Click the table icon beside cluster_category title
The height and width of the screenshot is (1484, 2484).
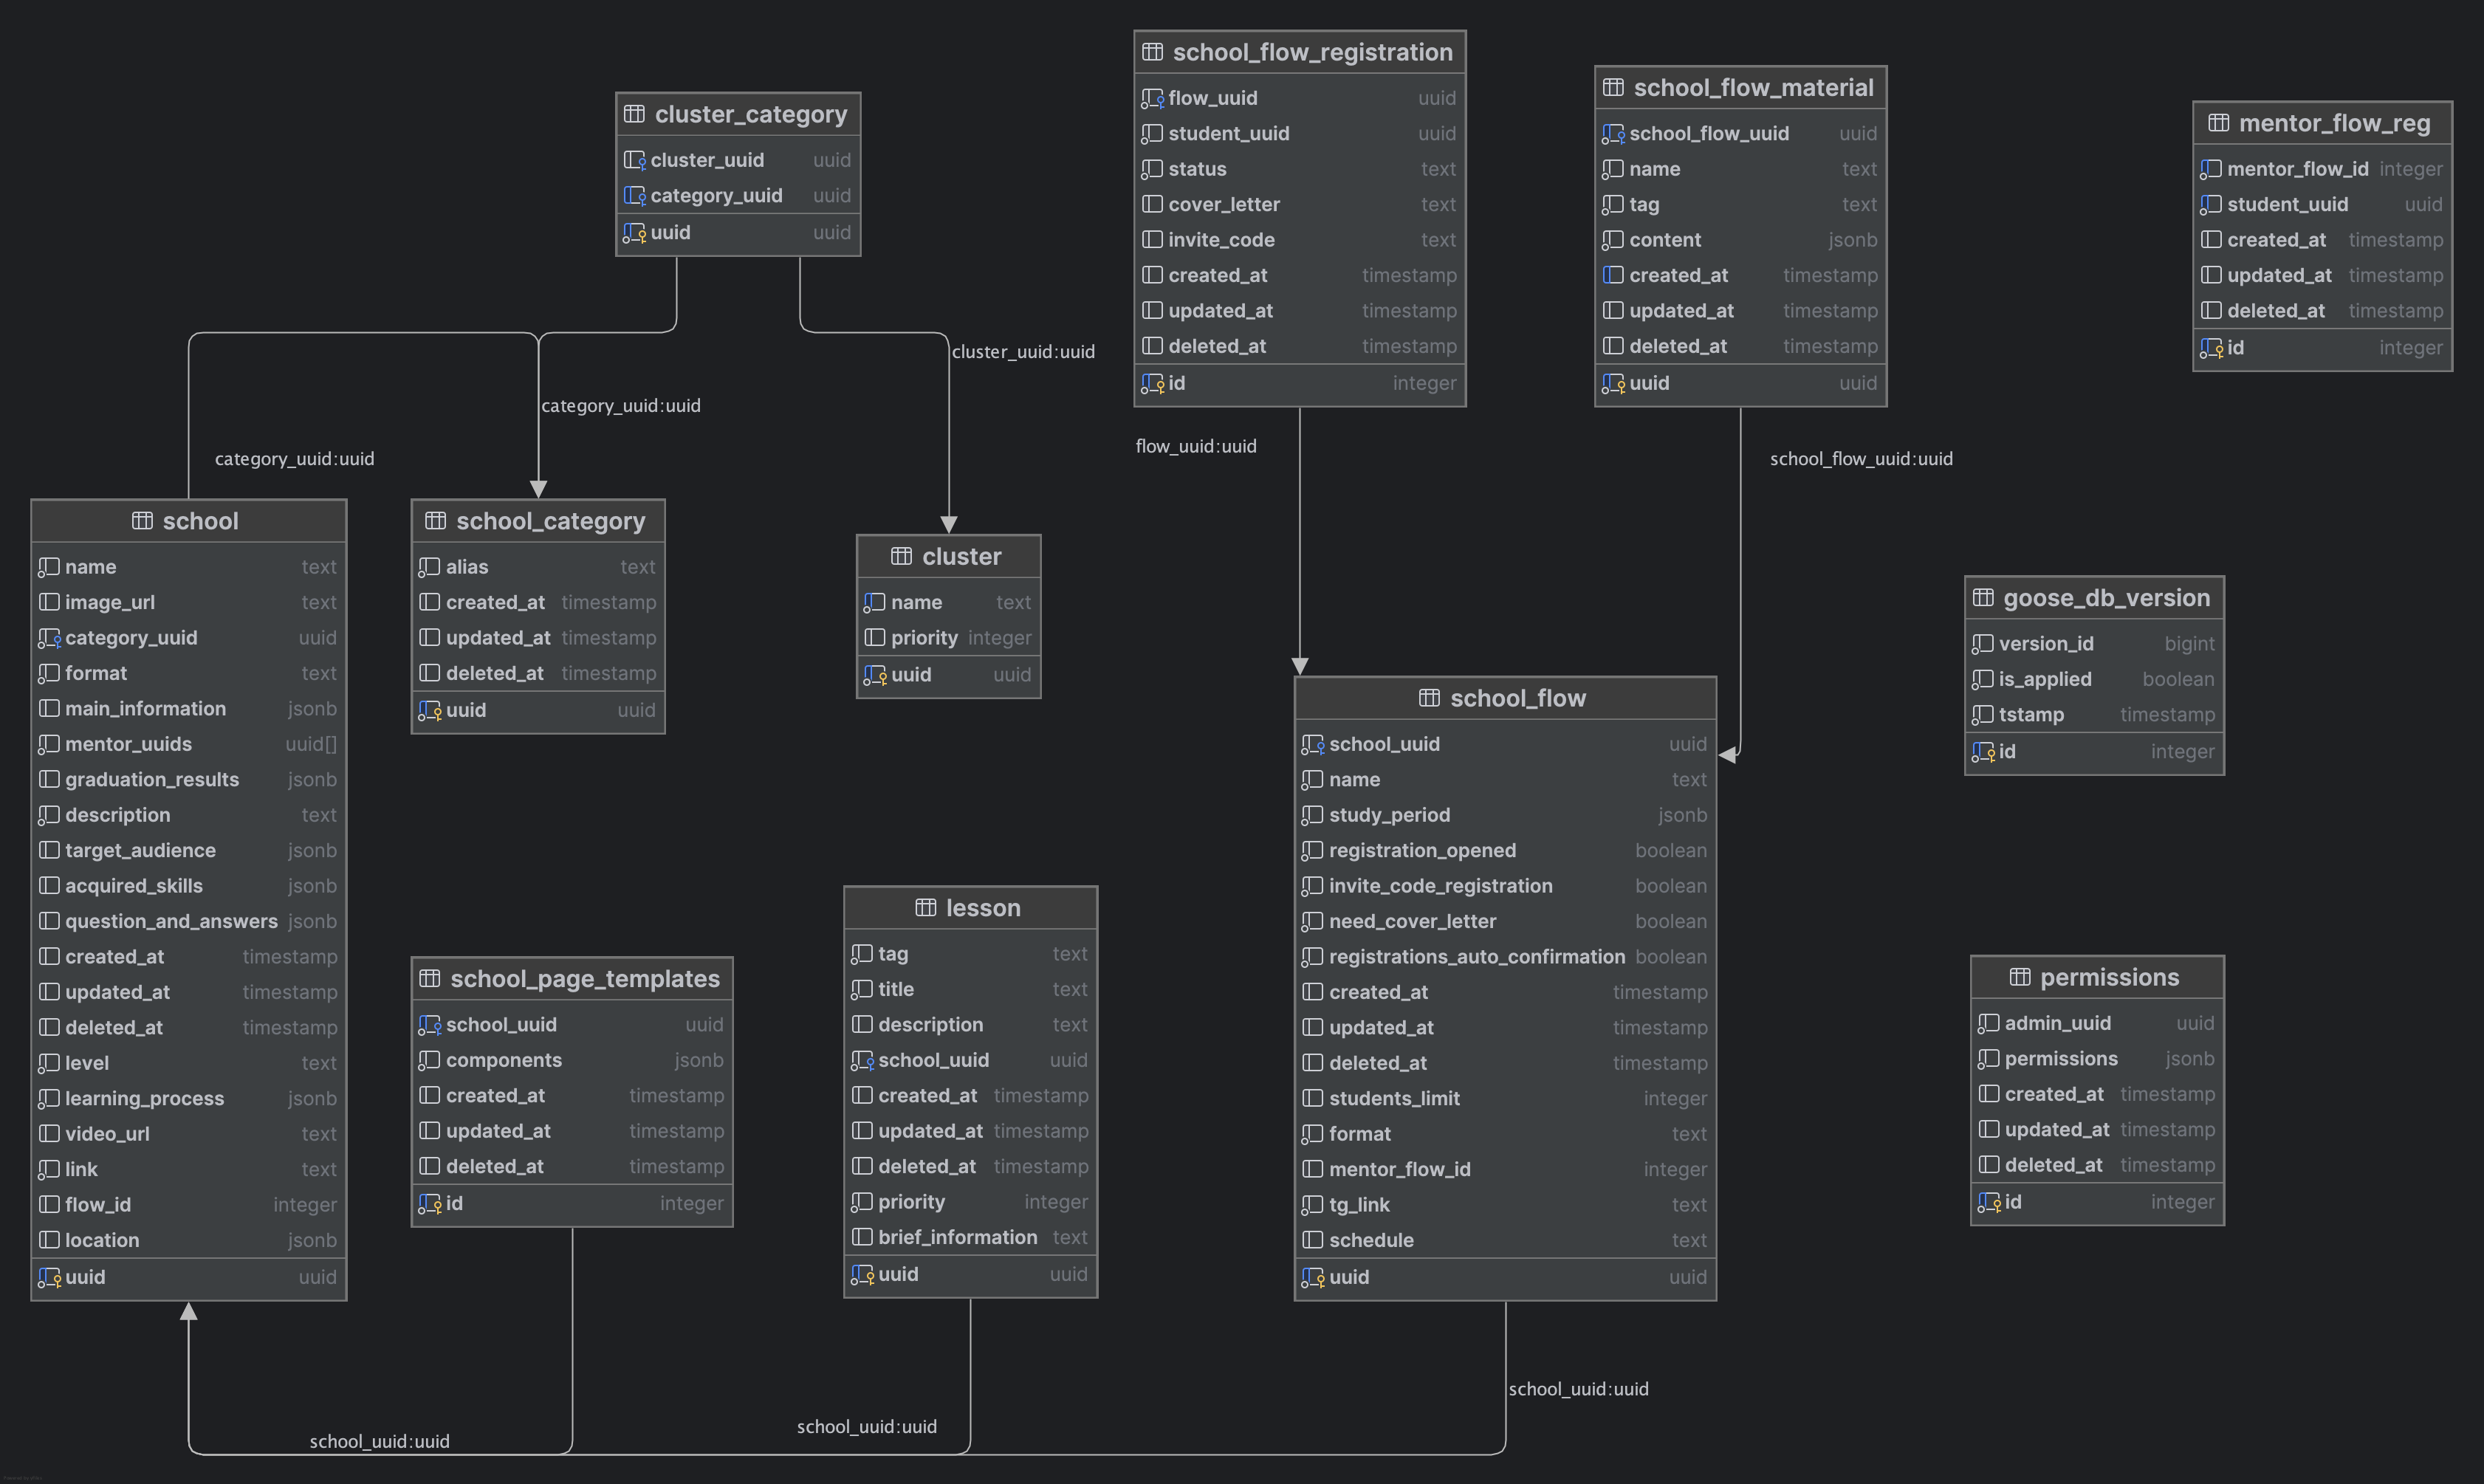point(634,114)
